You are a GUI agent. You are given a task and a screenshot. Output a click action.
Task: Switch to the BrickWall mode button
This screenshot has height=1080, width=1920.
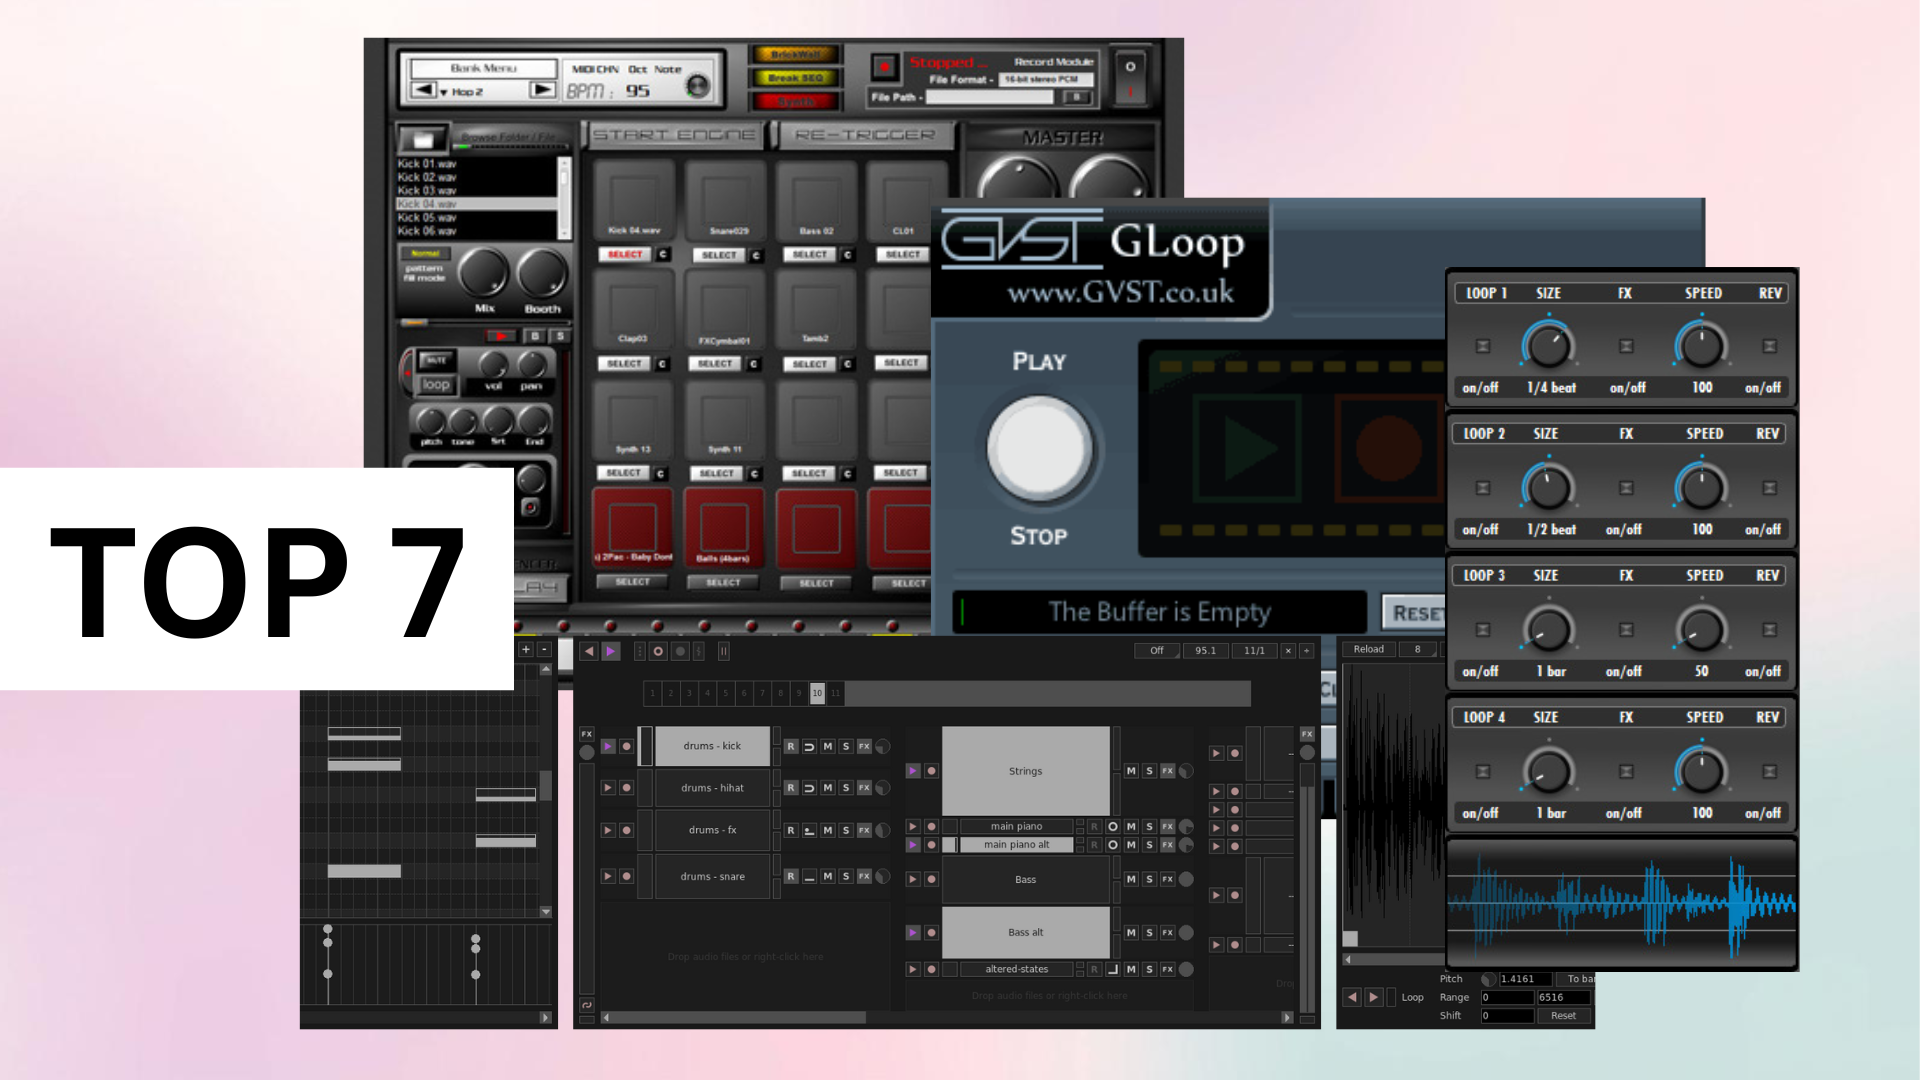pos(797,55)
